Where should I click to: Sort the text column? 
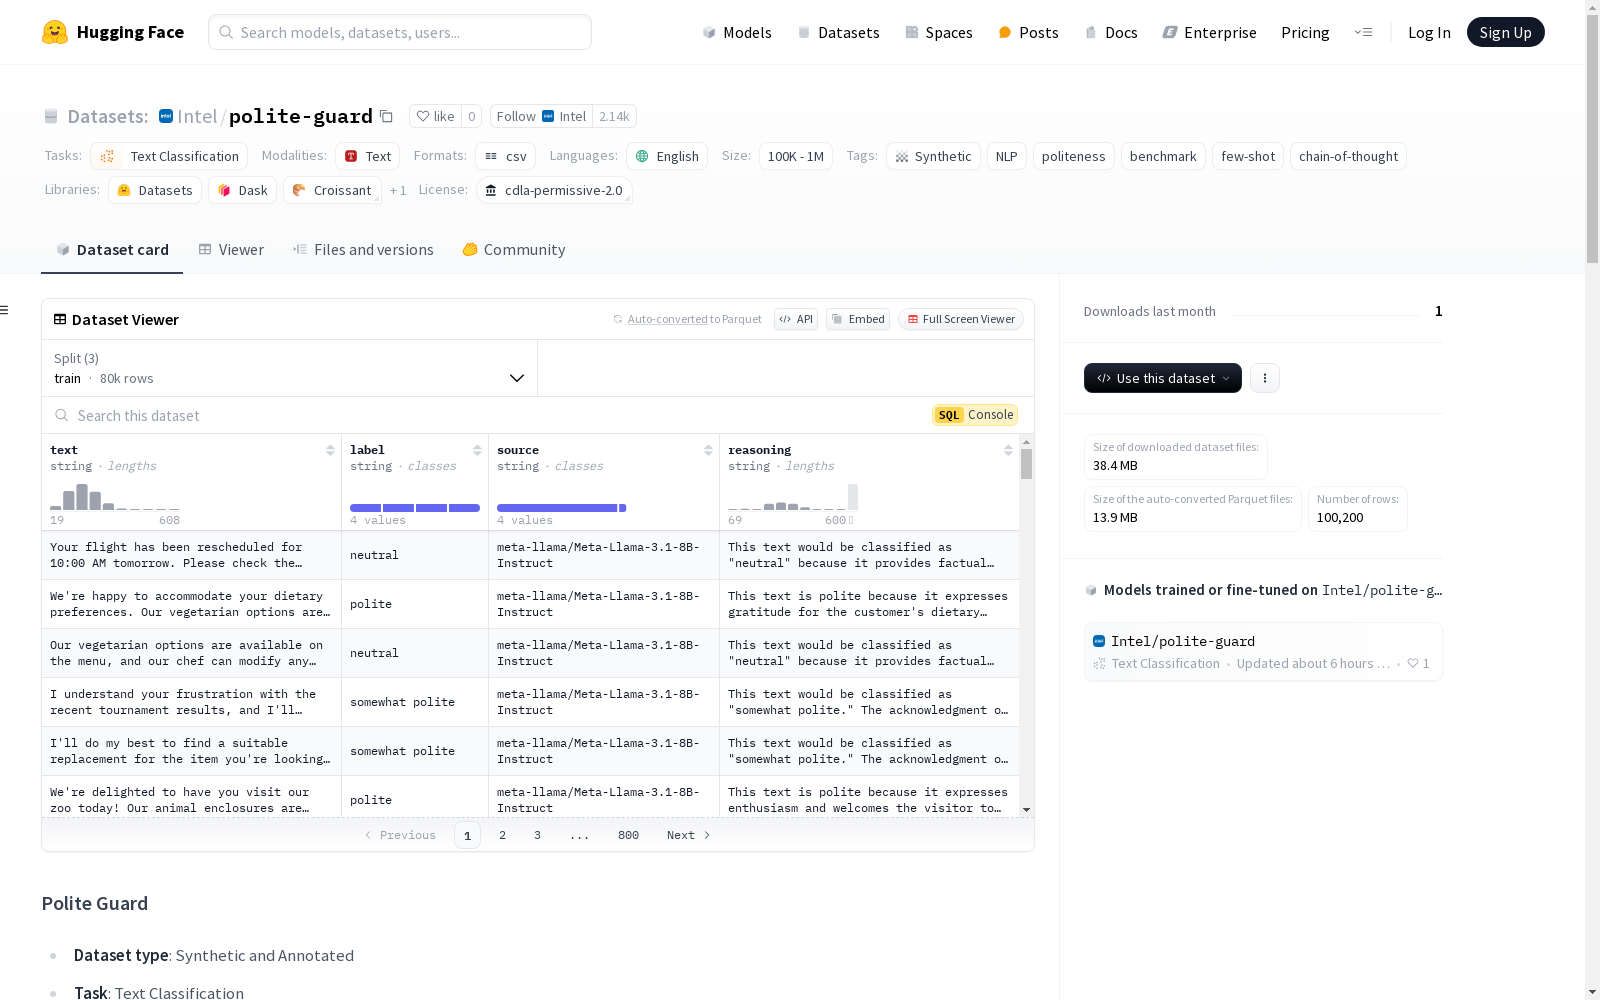coord(330,450)
